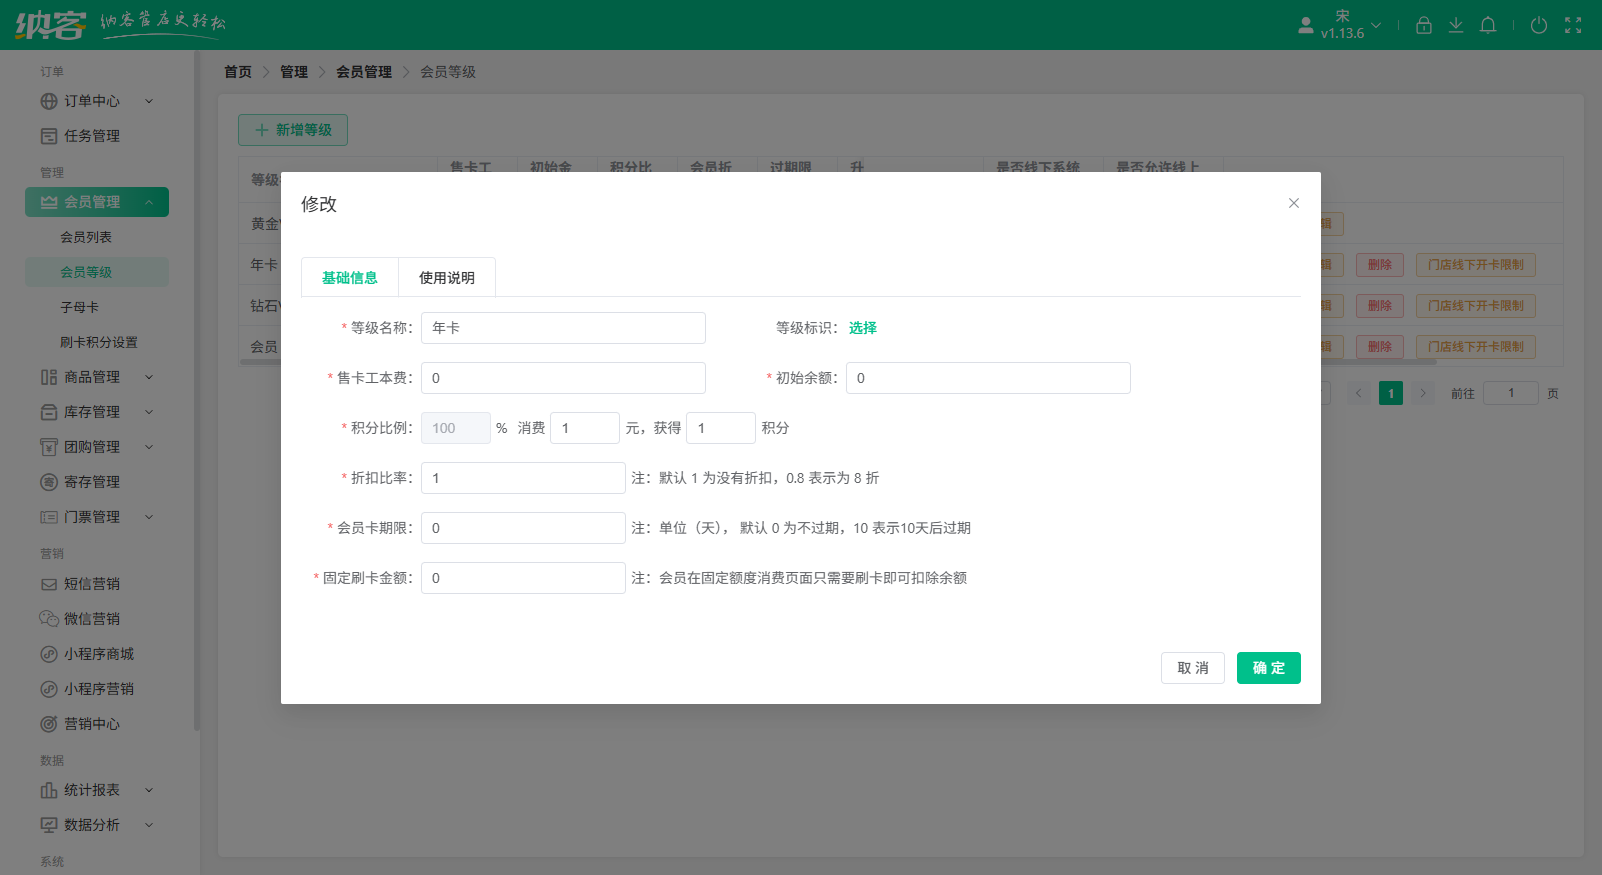Image resolution: width=1602 pixels, height=875 pixels.
Task: Toggle fullscreen mode icon
Action: point(1573,25)
